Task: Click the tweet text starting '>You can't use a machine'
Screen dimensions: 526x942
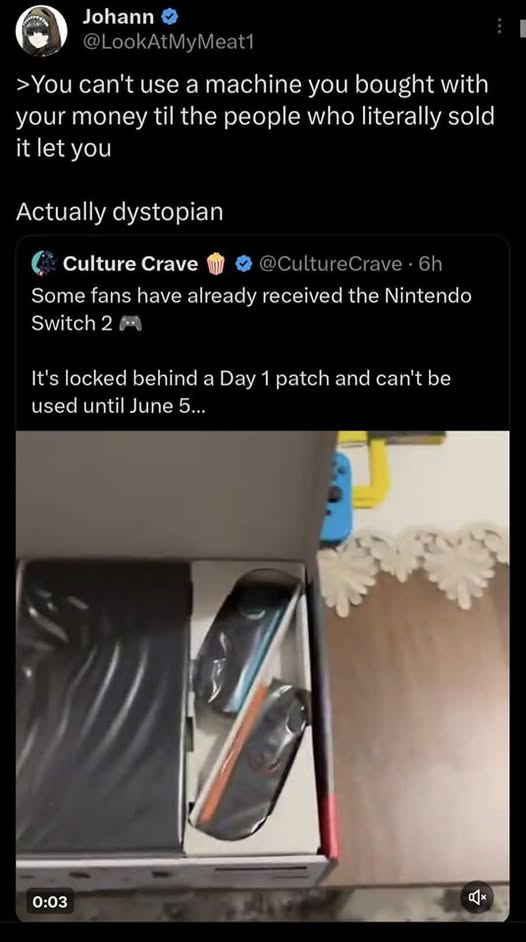Action: click(x=255, y=115)
